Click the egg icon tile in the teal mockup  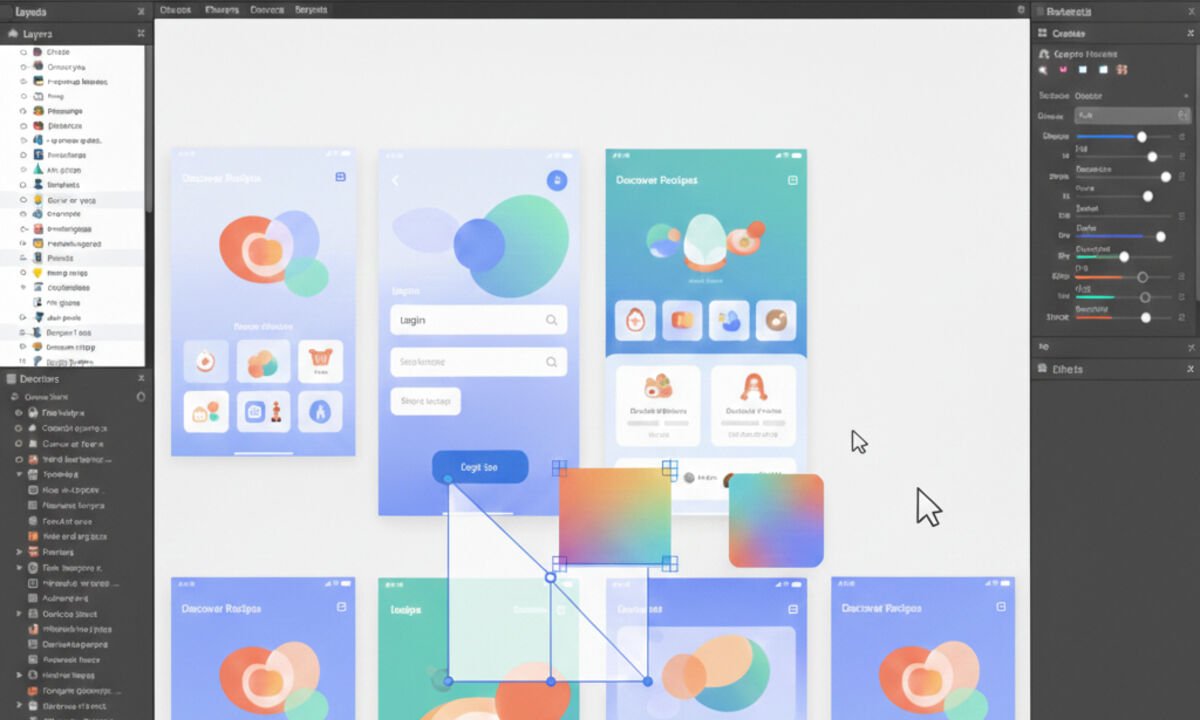636,320
